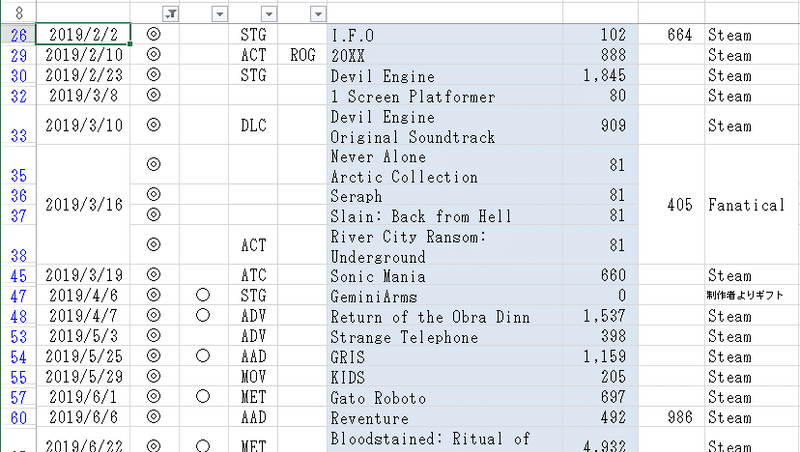The height and width of the screenshot is (452, 800).
Task: Select the price cell 1,537
Action: tap(601, 316)
